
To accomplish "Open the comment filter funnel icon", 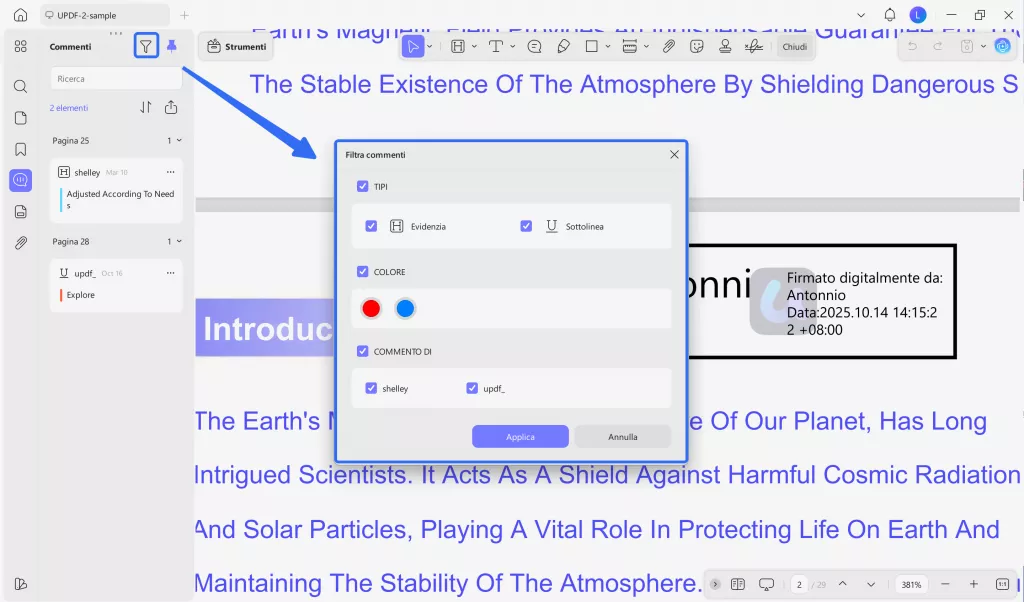I will click(146, 46).
